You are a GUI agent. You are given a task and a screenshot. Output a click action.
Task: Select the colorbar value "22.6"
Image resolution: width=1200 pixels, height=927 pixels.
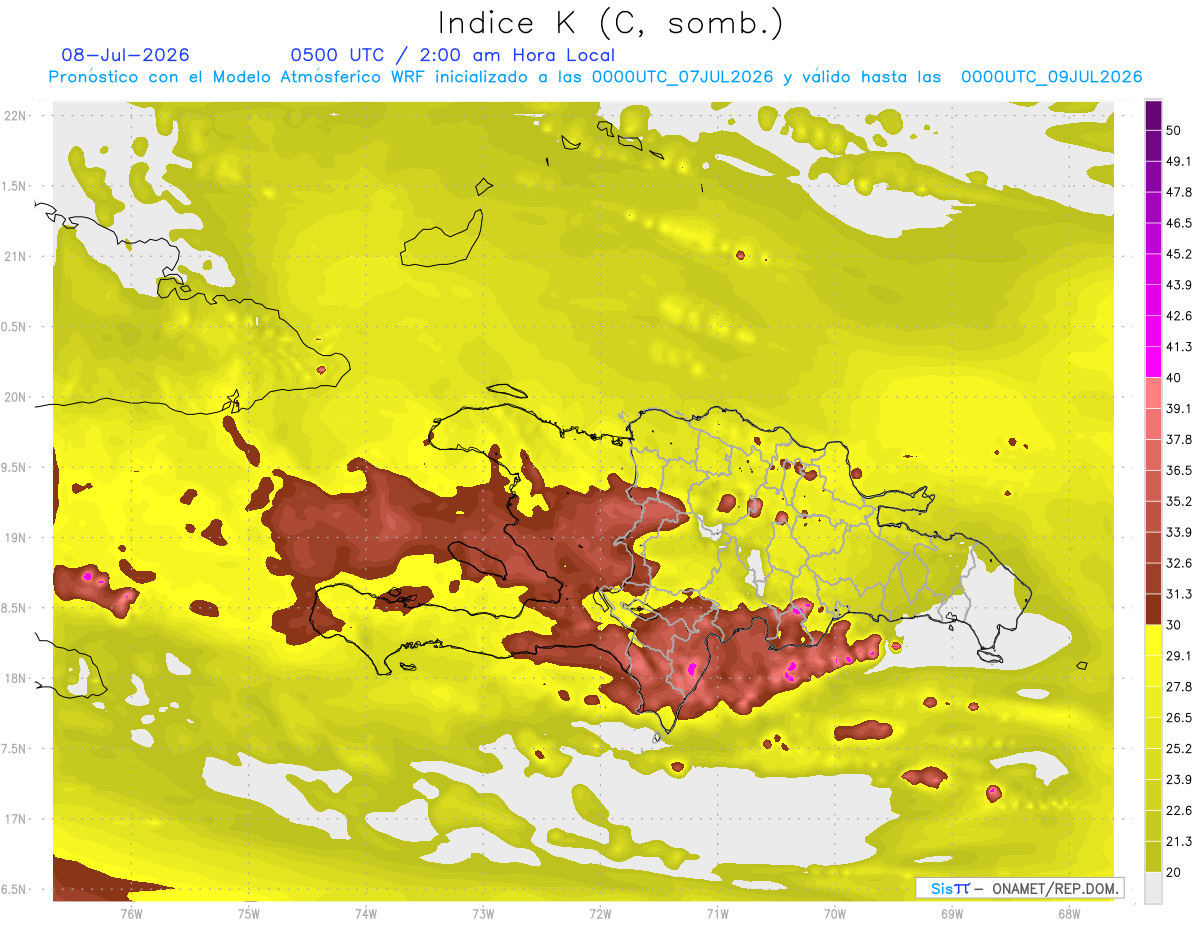tap(1179, 811)
